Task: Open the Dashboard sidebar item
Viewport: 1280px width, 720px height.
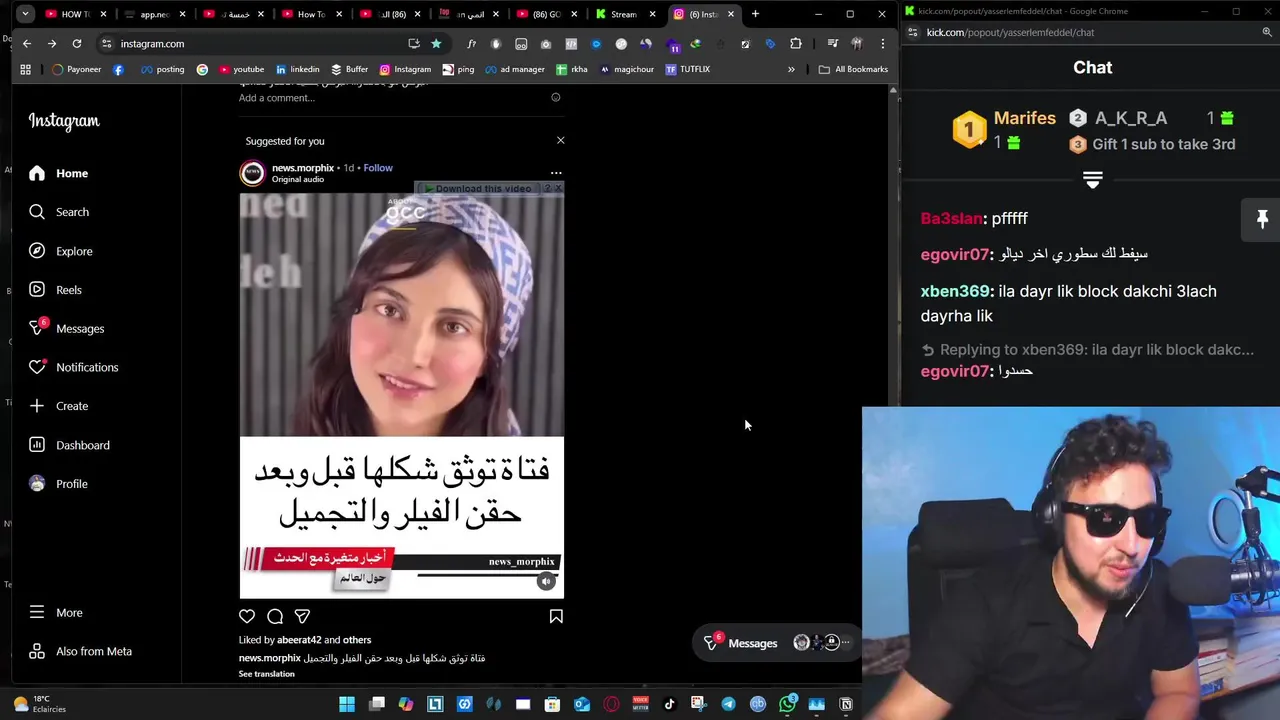Action: 69,445
